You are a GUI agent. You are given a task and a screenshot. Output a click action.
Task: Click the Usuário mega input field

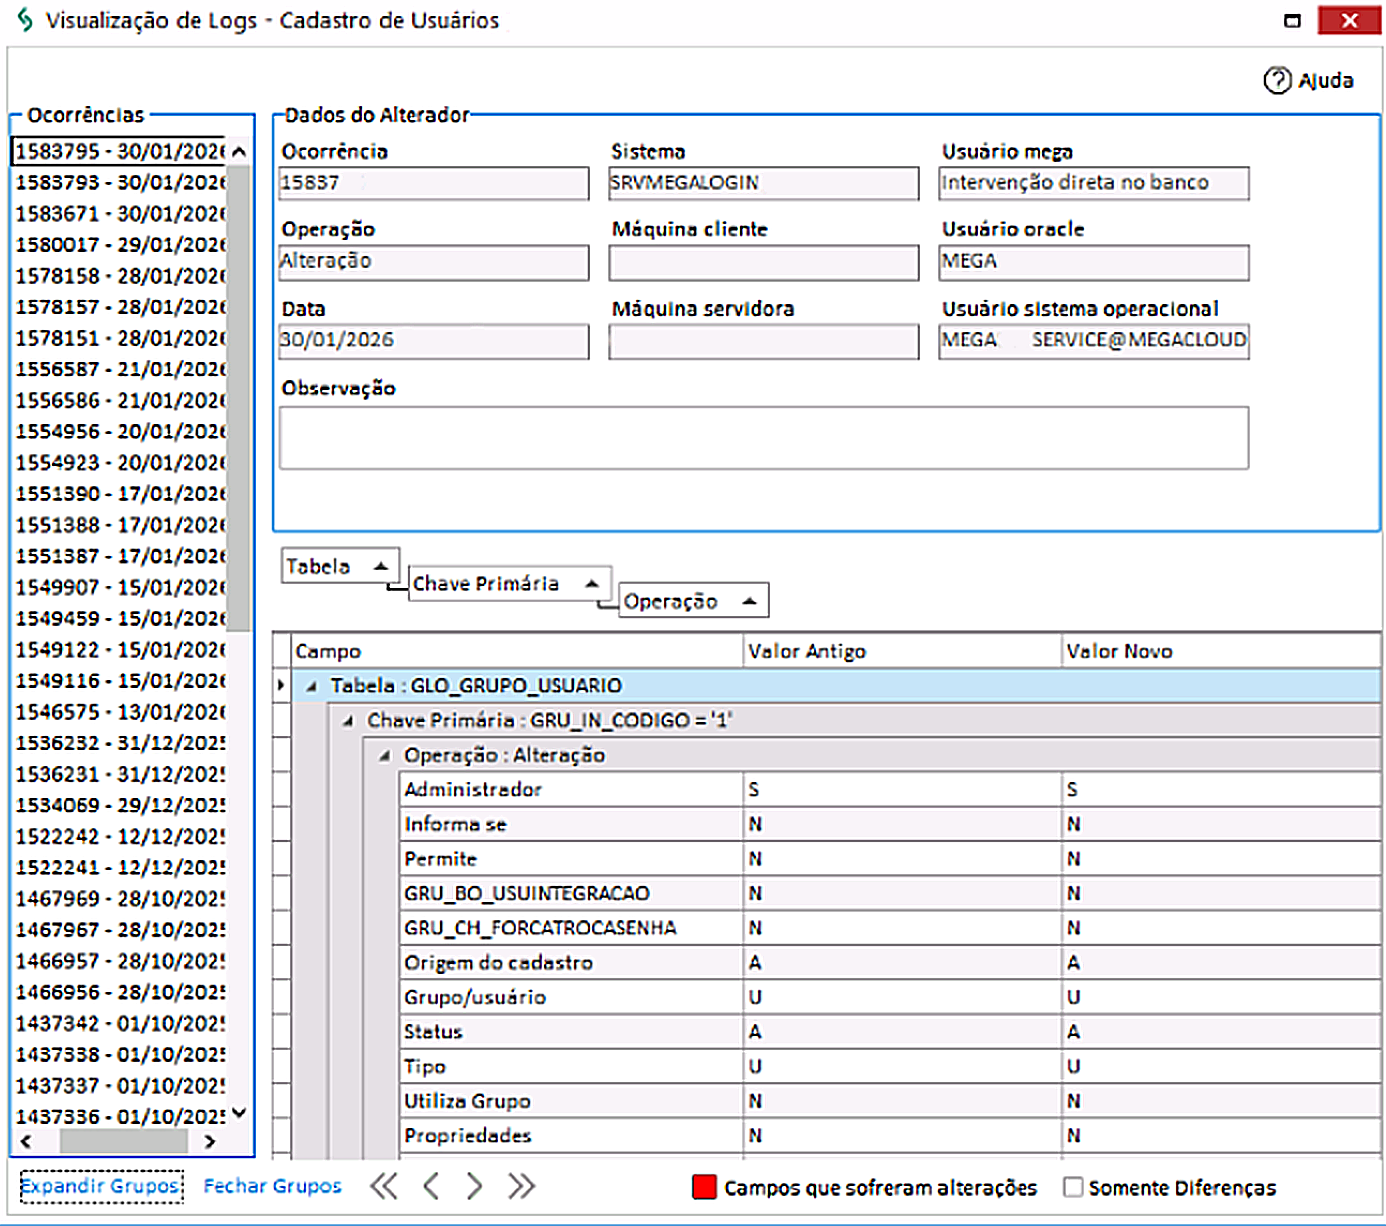[1094, 183]
